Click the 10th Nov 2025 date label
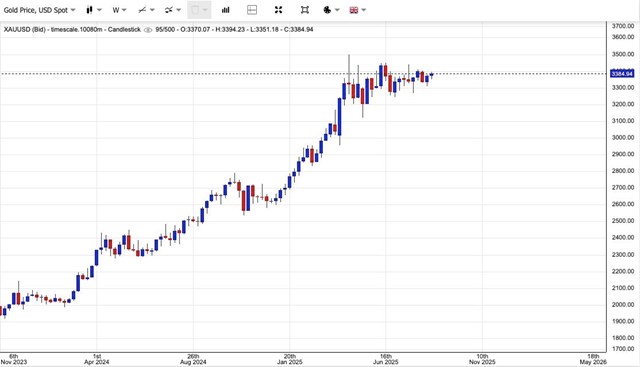Image resolution: width=640 pixels, height=367 pixels. (x=482, y=359)
